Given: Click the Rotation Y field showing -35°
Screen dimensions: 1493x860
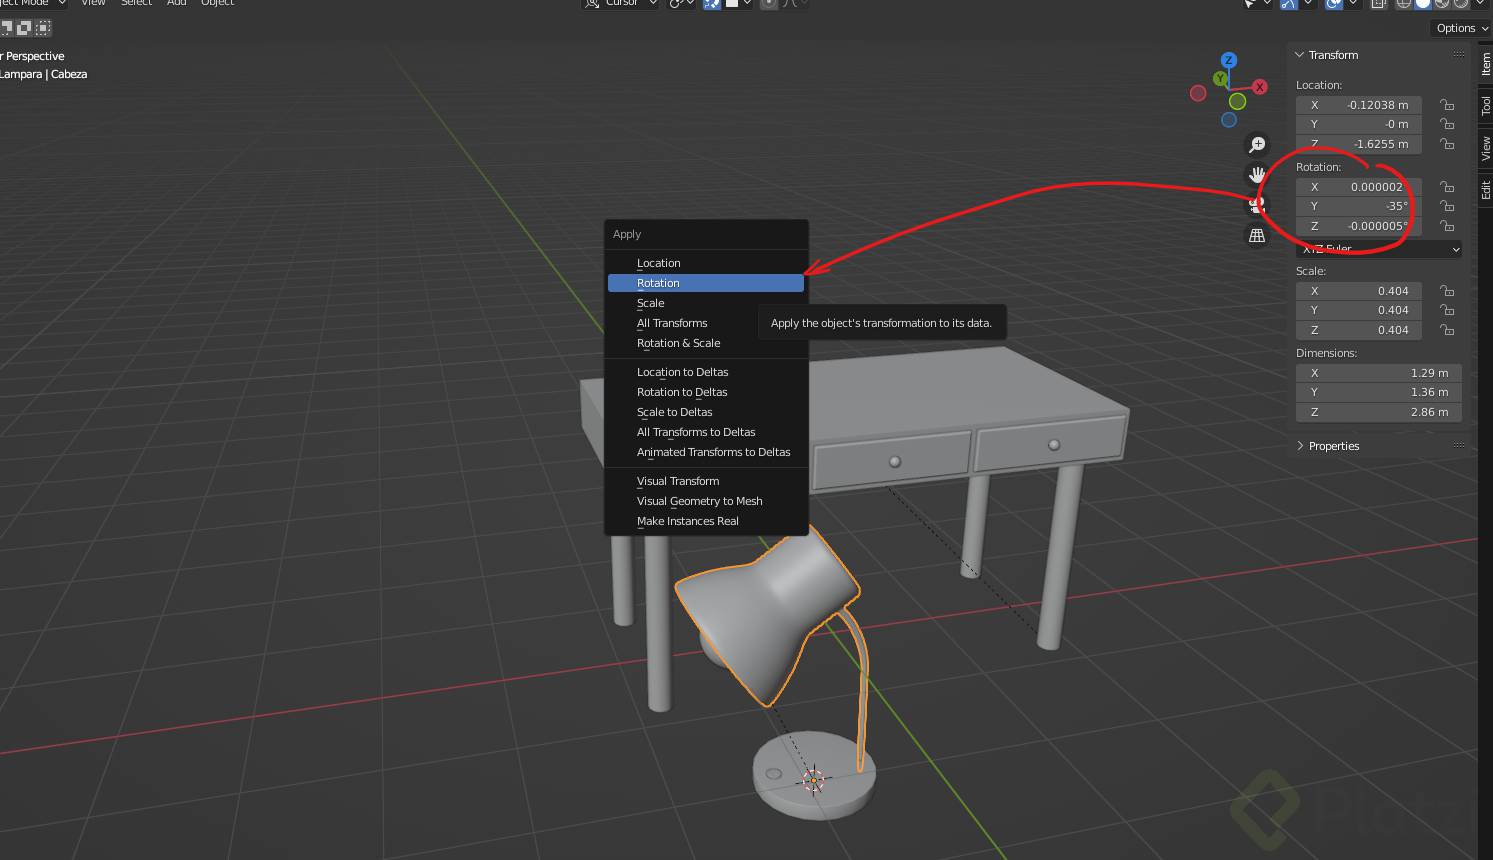Looking at the screenshot, I should pos(1359,206).
